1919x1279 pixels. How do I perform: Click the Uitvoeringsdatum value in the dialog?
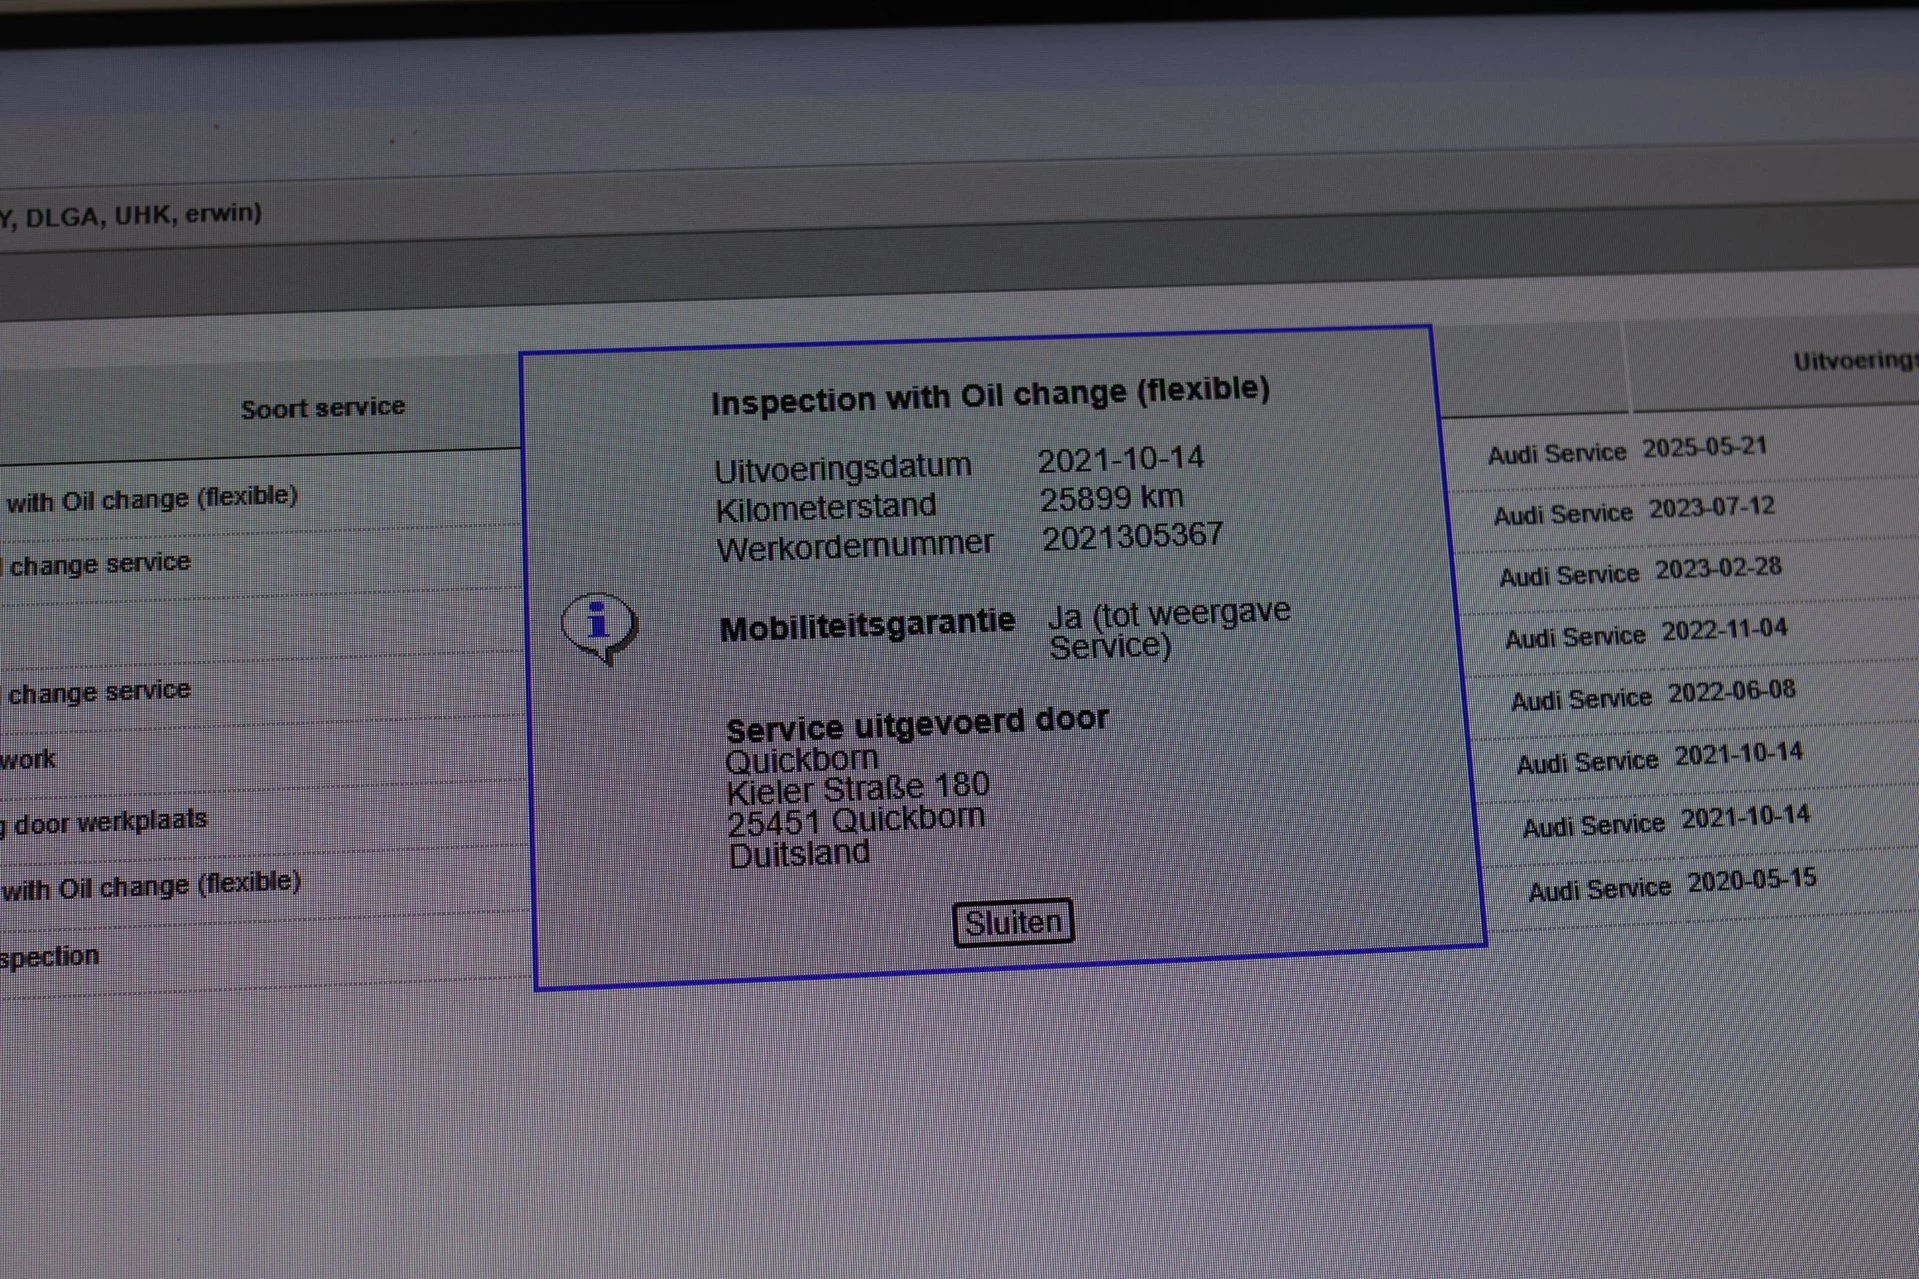1120,459
